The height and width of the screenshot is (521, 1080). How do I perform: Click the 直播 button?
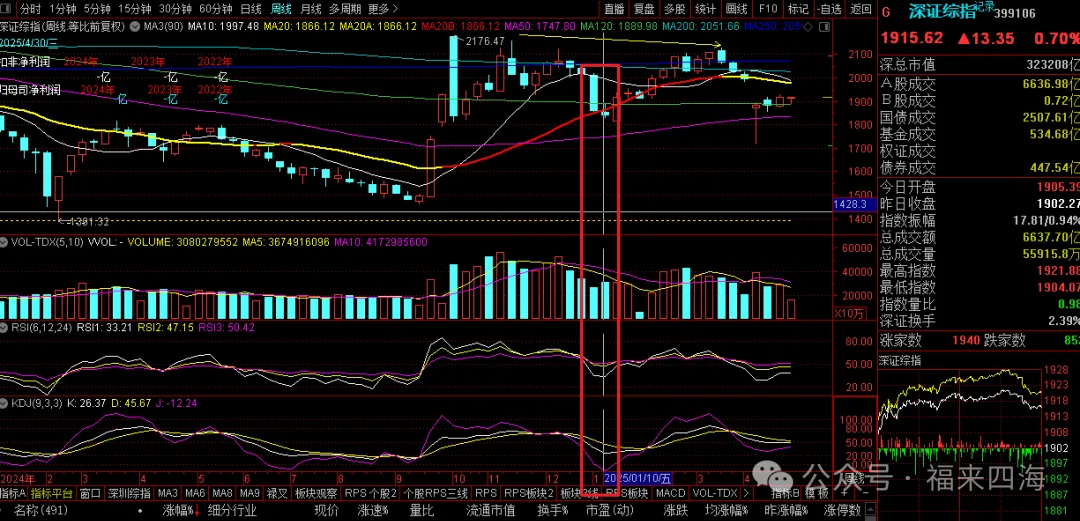[x=614, y=10]
